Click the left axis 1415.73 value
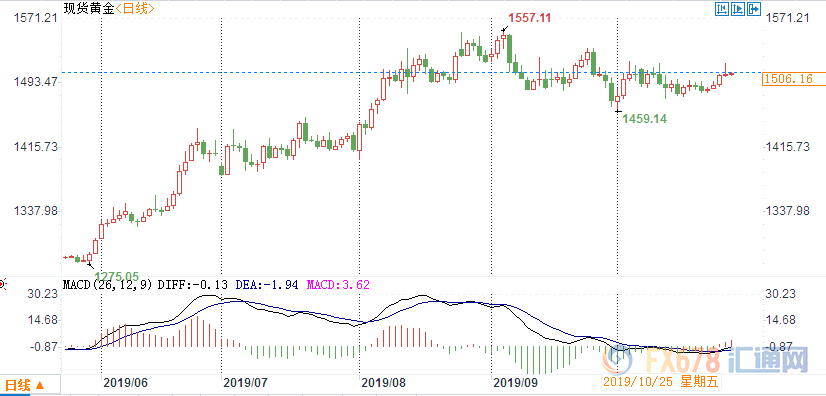The width and height of the screenshot is (826, 396). [35, 146]
